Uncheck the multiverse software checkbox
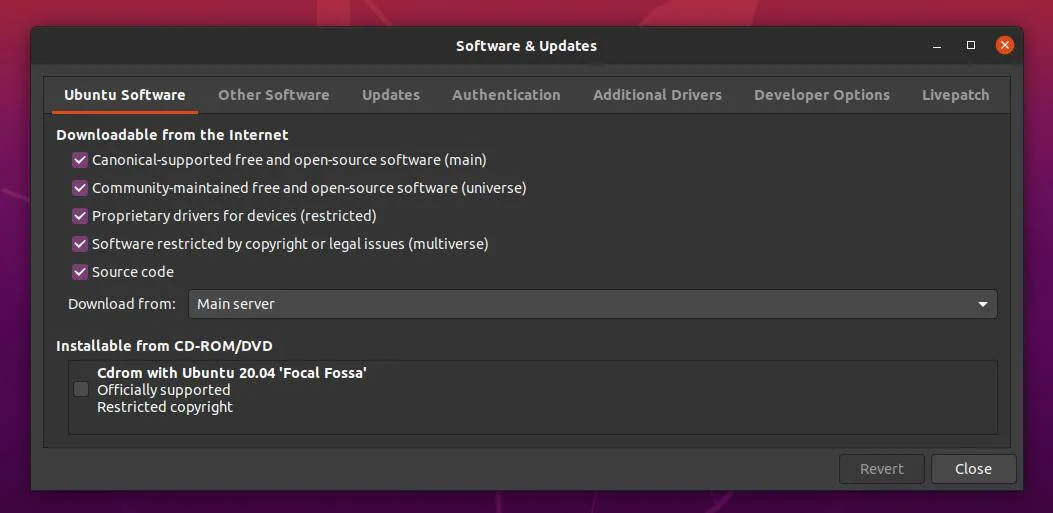This screenshot has height=513, width=1053. tap(80, 244)
